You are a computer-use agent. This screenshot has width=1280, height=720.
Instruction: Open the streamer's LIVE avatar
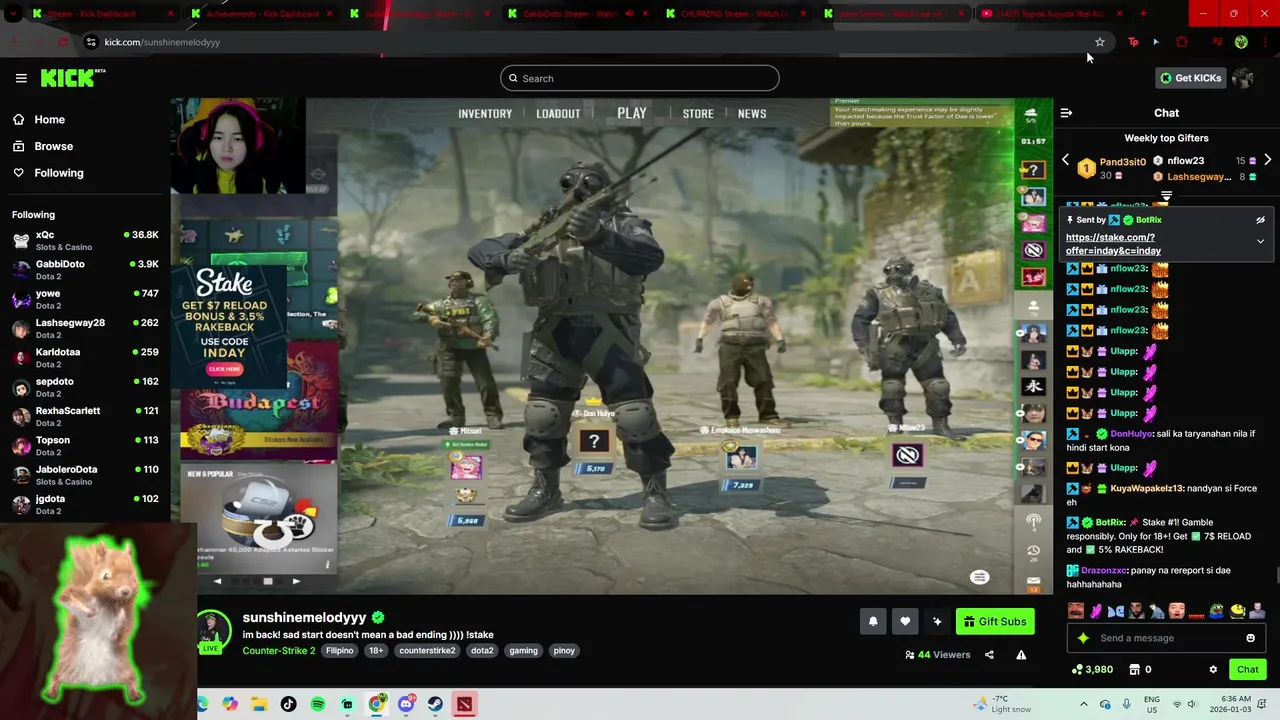point(212,632)
